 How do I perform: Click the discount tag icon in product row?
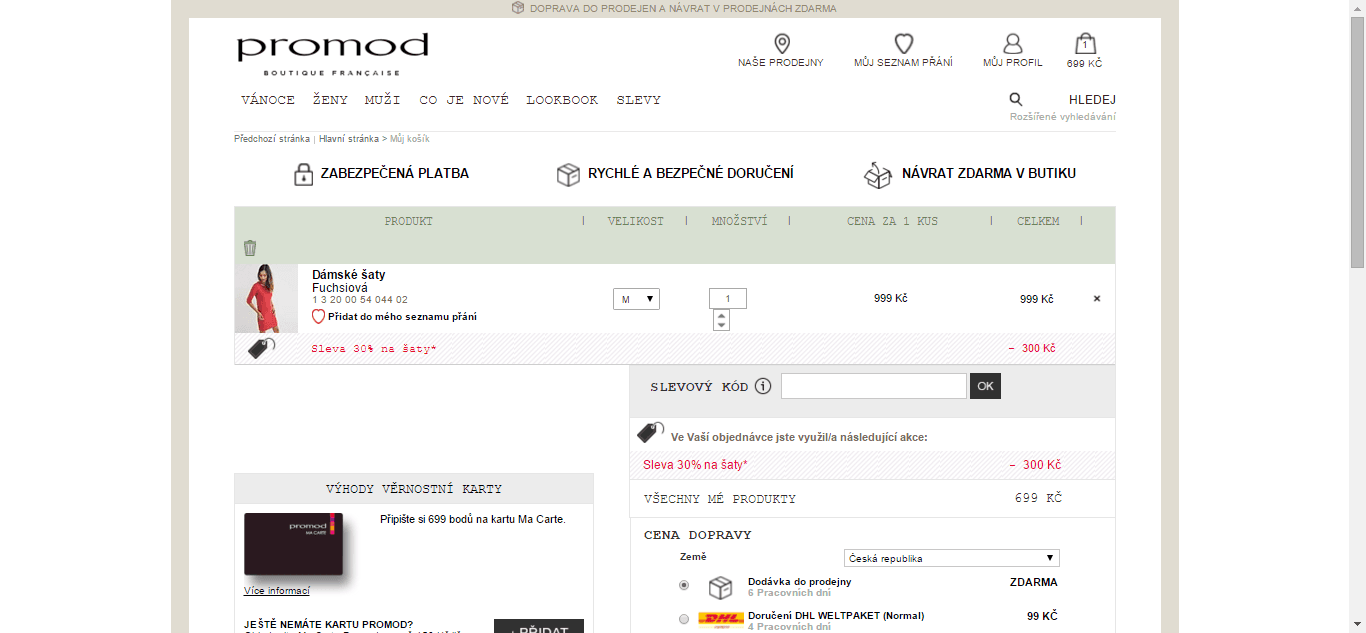click(262, 348)
